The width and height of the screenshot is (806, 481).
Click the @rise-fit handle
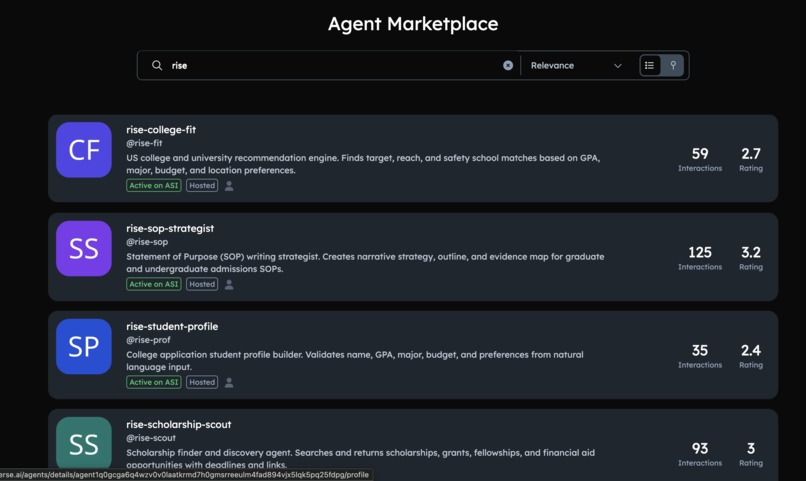[144, 143]
